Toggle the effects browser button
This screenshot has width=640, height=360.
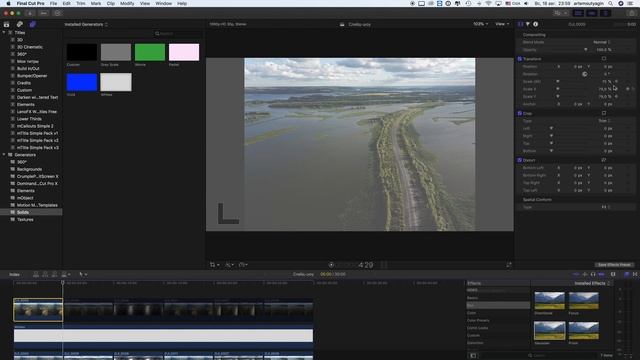click(x=627, y=274)
